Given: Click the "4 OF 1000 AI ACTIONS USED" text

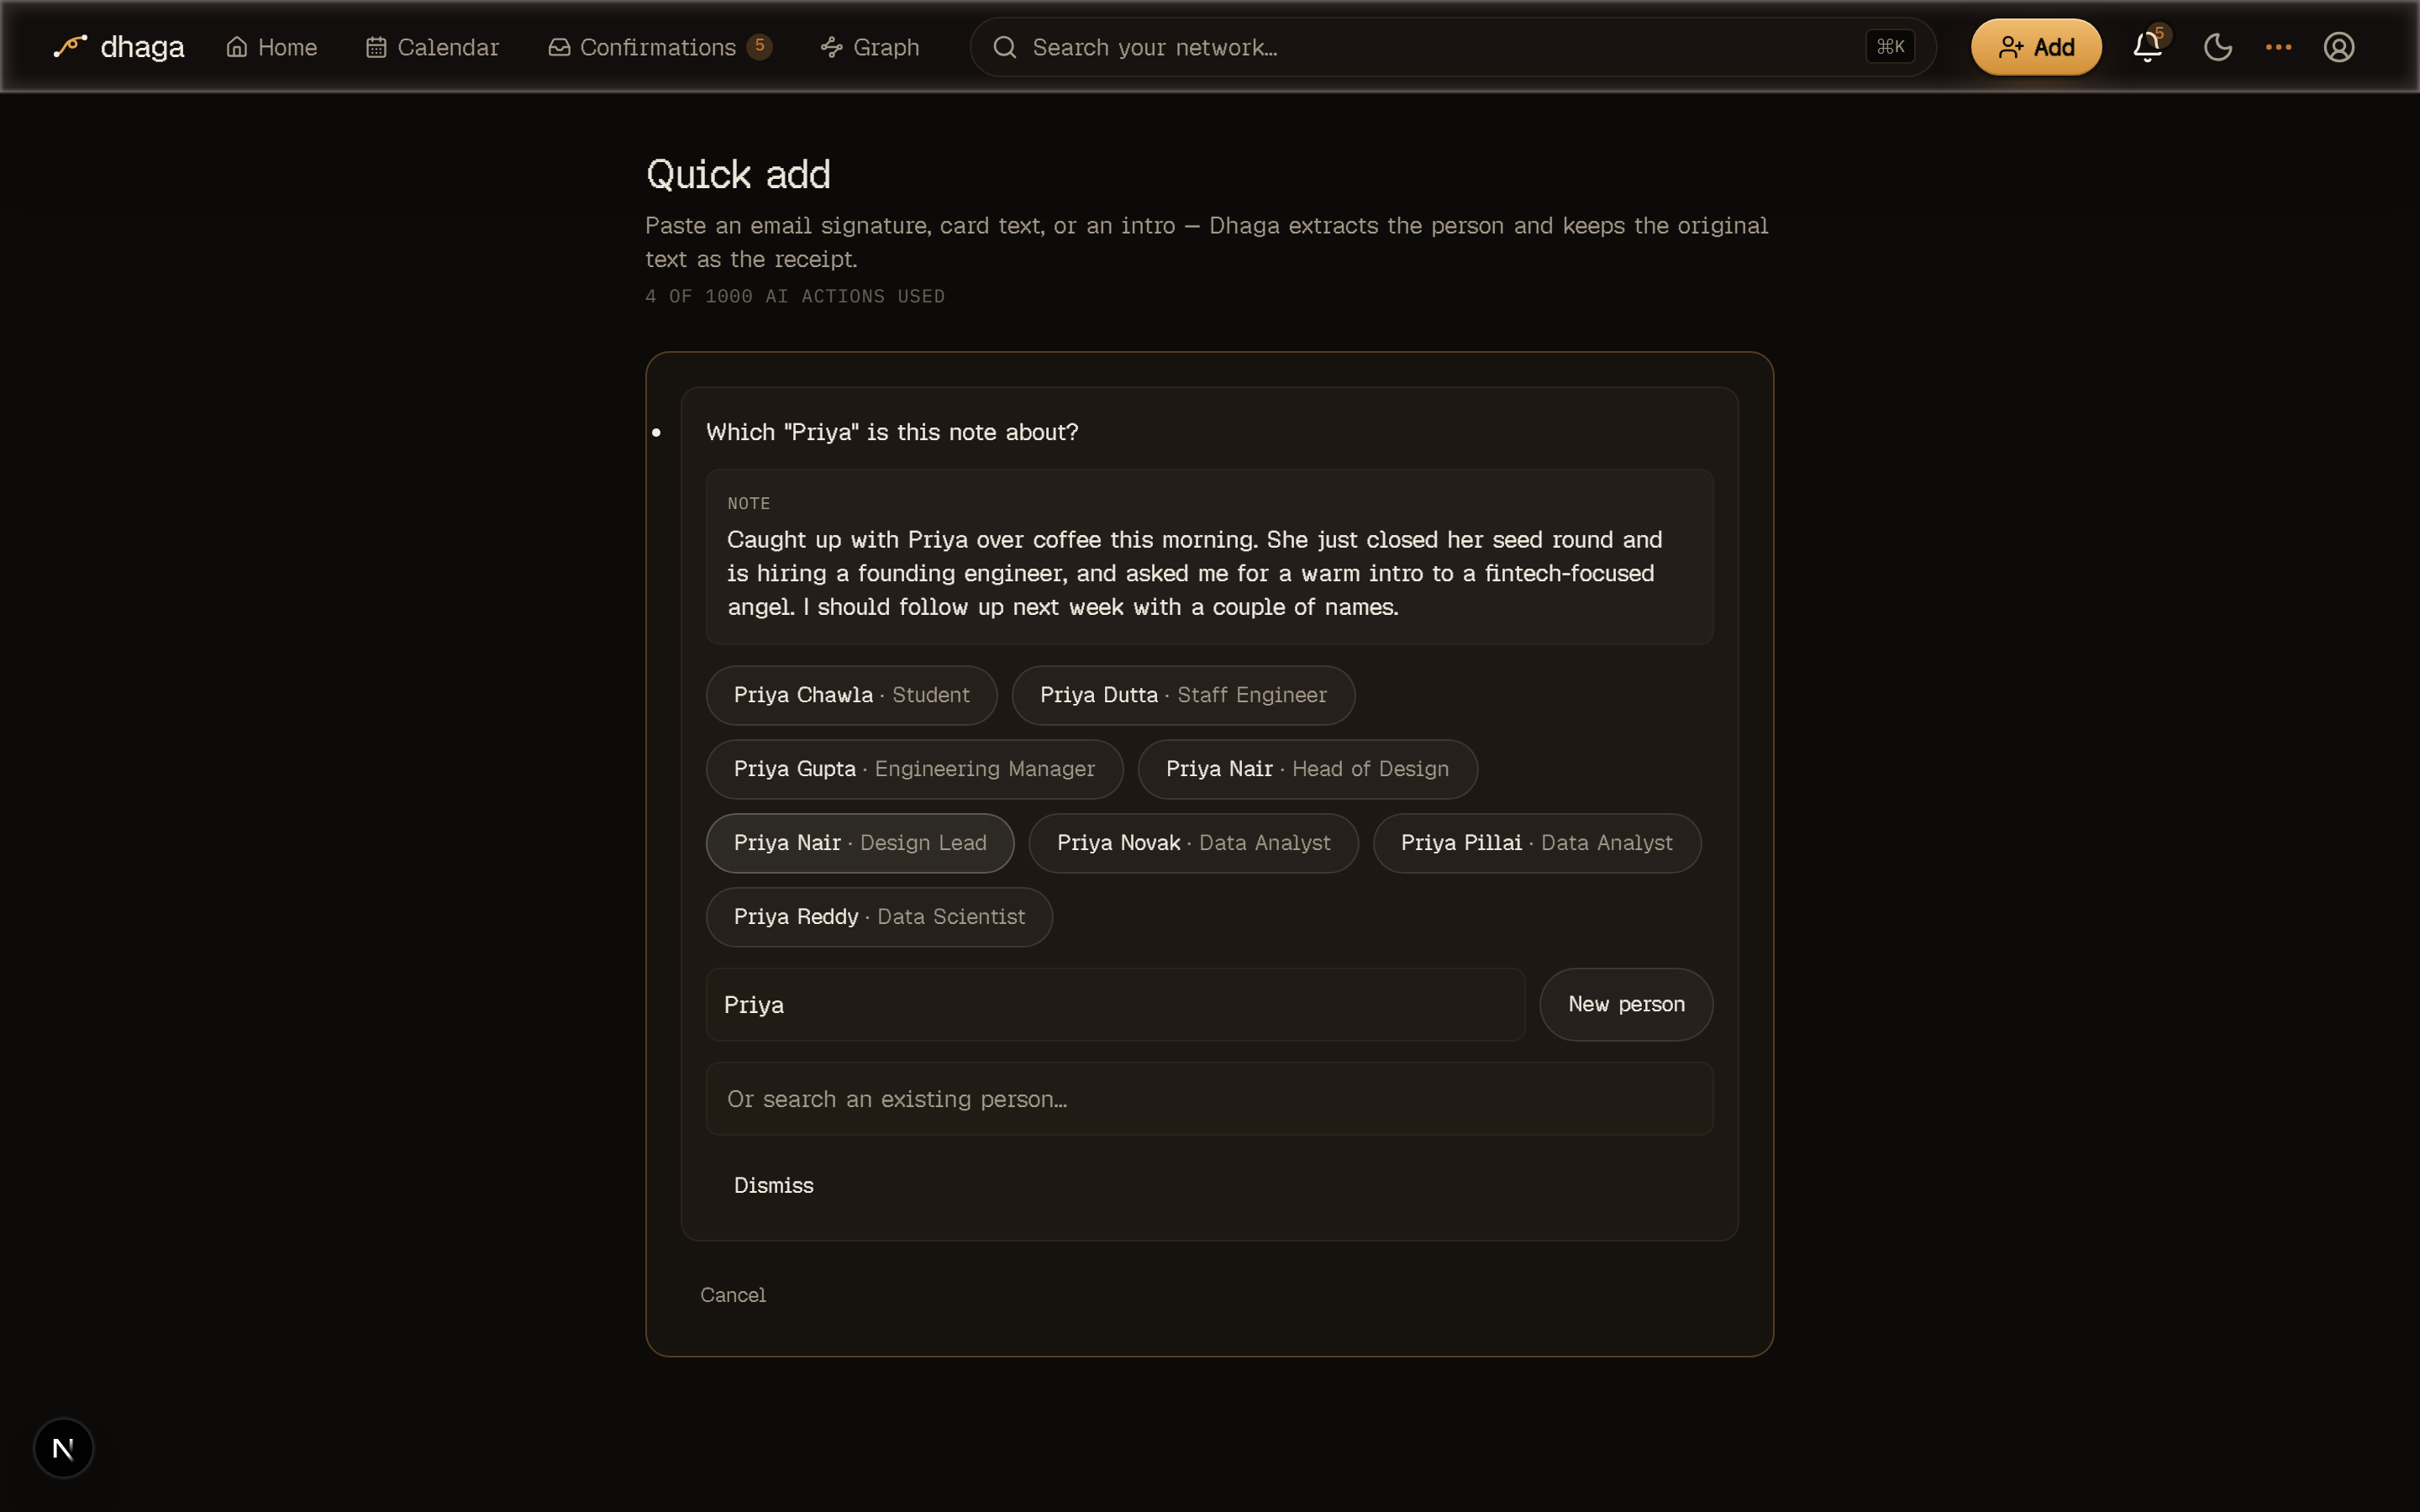Looking at the screenshot, I should [795, 296].
